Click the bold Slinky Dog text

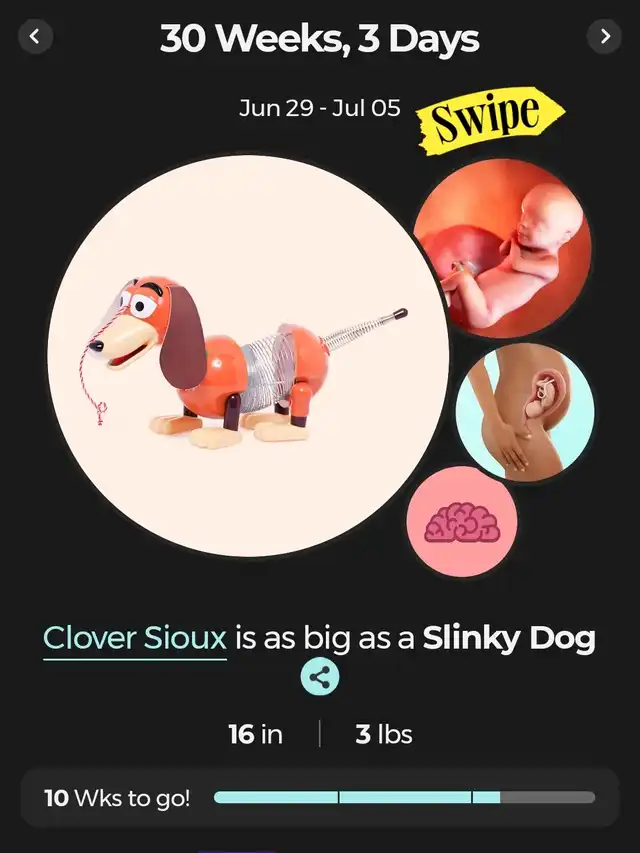[509, 638]
